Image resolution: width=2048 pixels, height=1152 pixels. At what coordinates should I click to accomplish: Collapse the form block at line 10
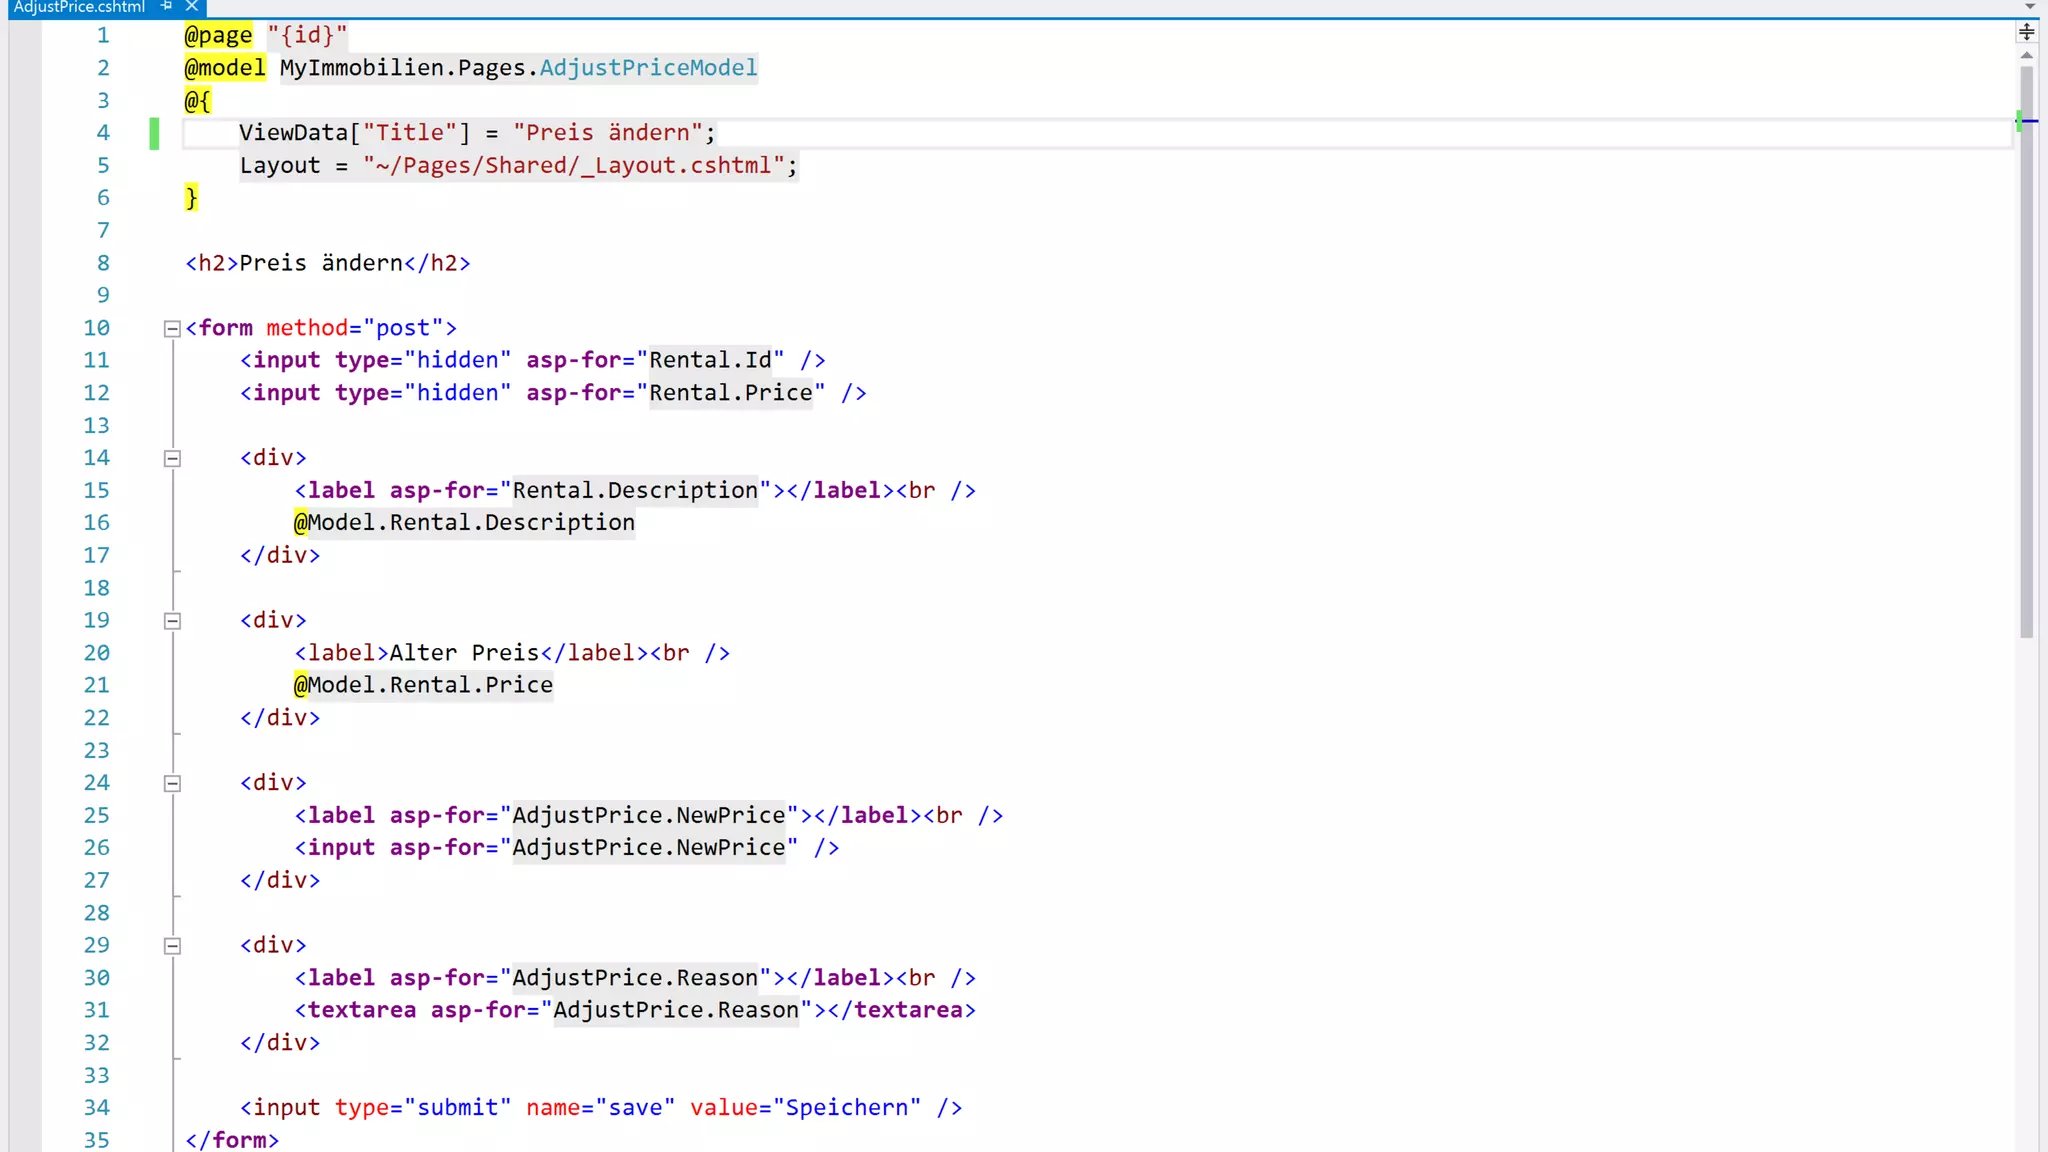pyautogui.click(x=172, y=328)
